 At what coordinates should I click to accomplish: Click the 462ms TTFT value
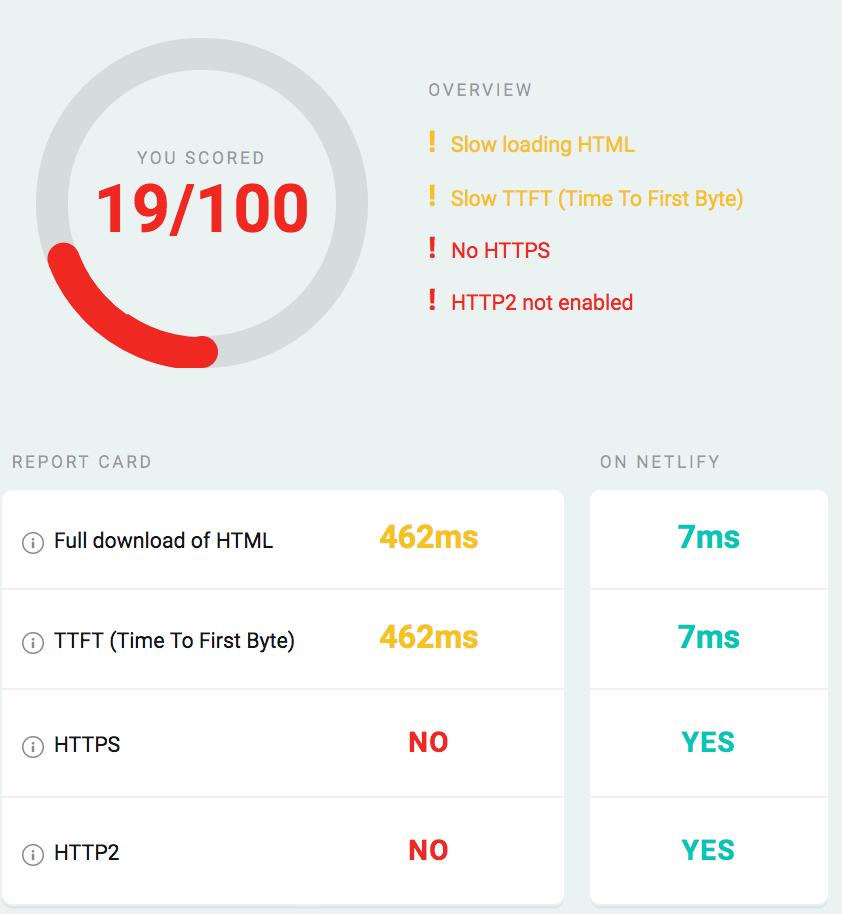click(x=428, y=638)
